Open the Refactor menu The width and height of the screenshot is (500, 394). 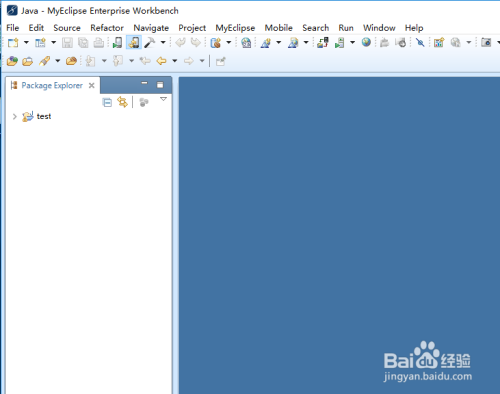[107, 28]
